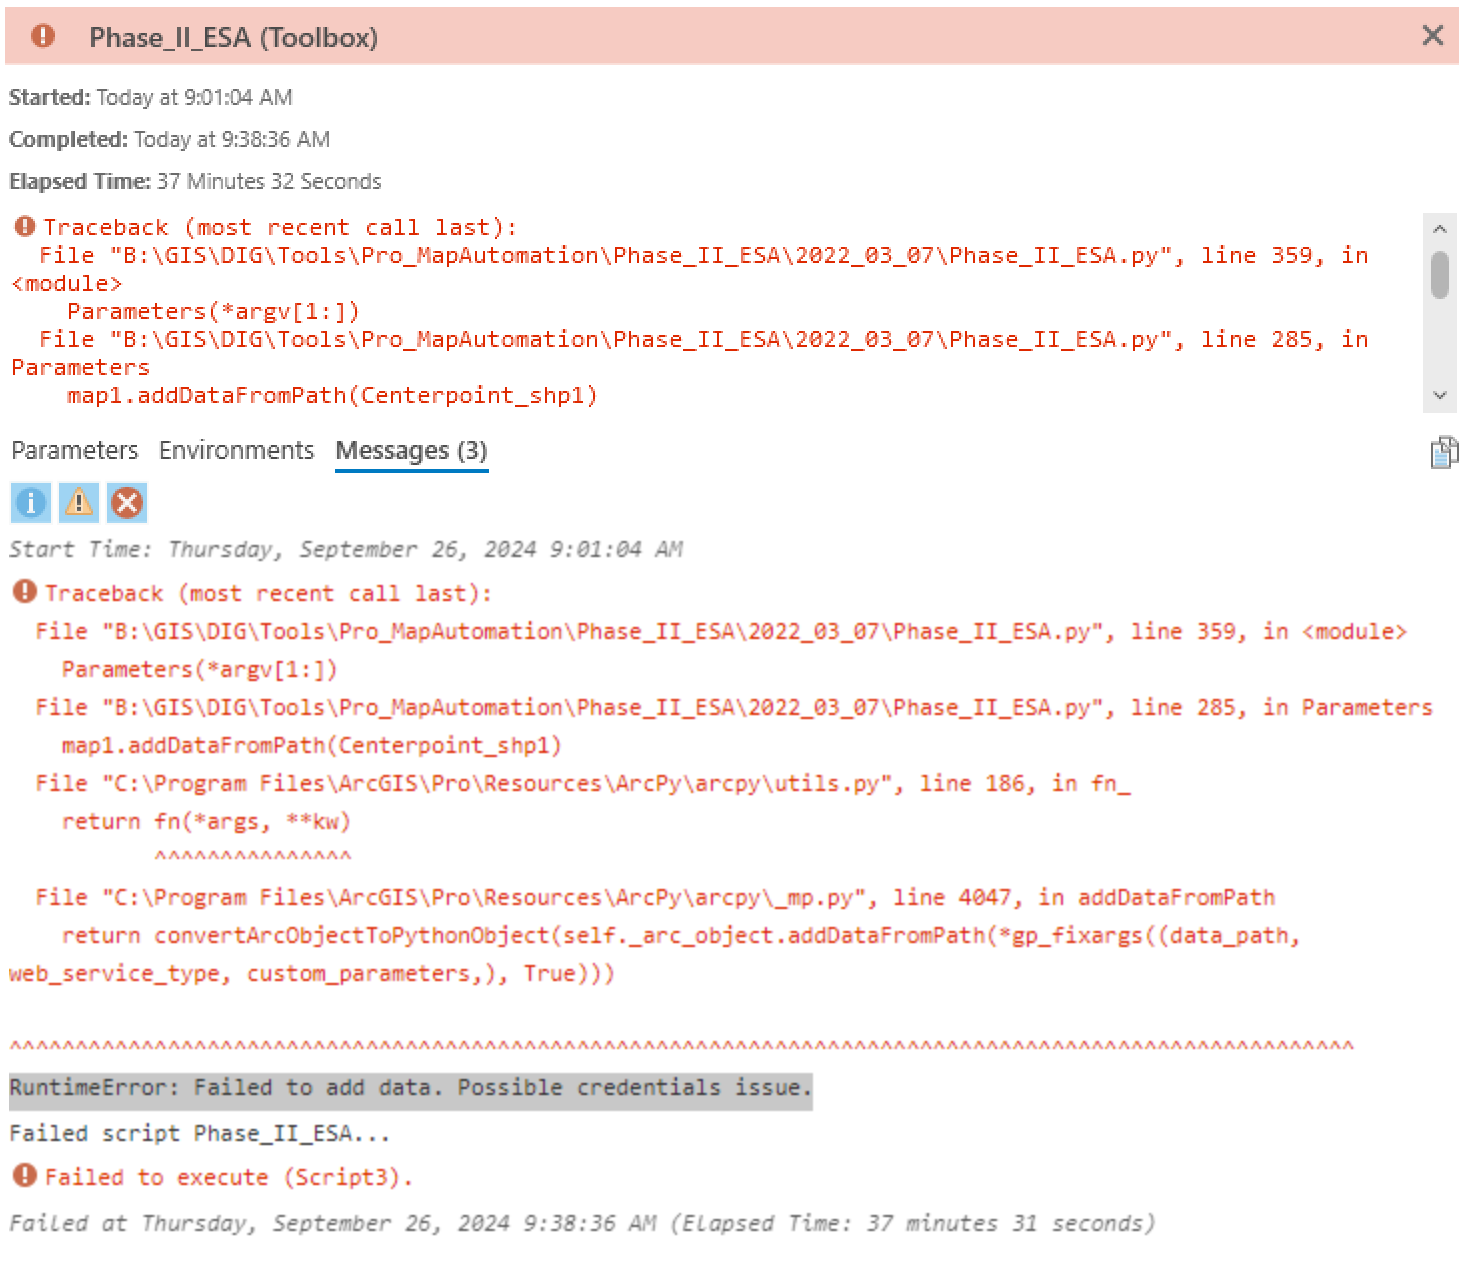Select the highlighted RuntimeError message line
Viewport: 1463px width, 1265px height.
point(410,1088)
